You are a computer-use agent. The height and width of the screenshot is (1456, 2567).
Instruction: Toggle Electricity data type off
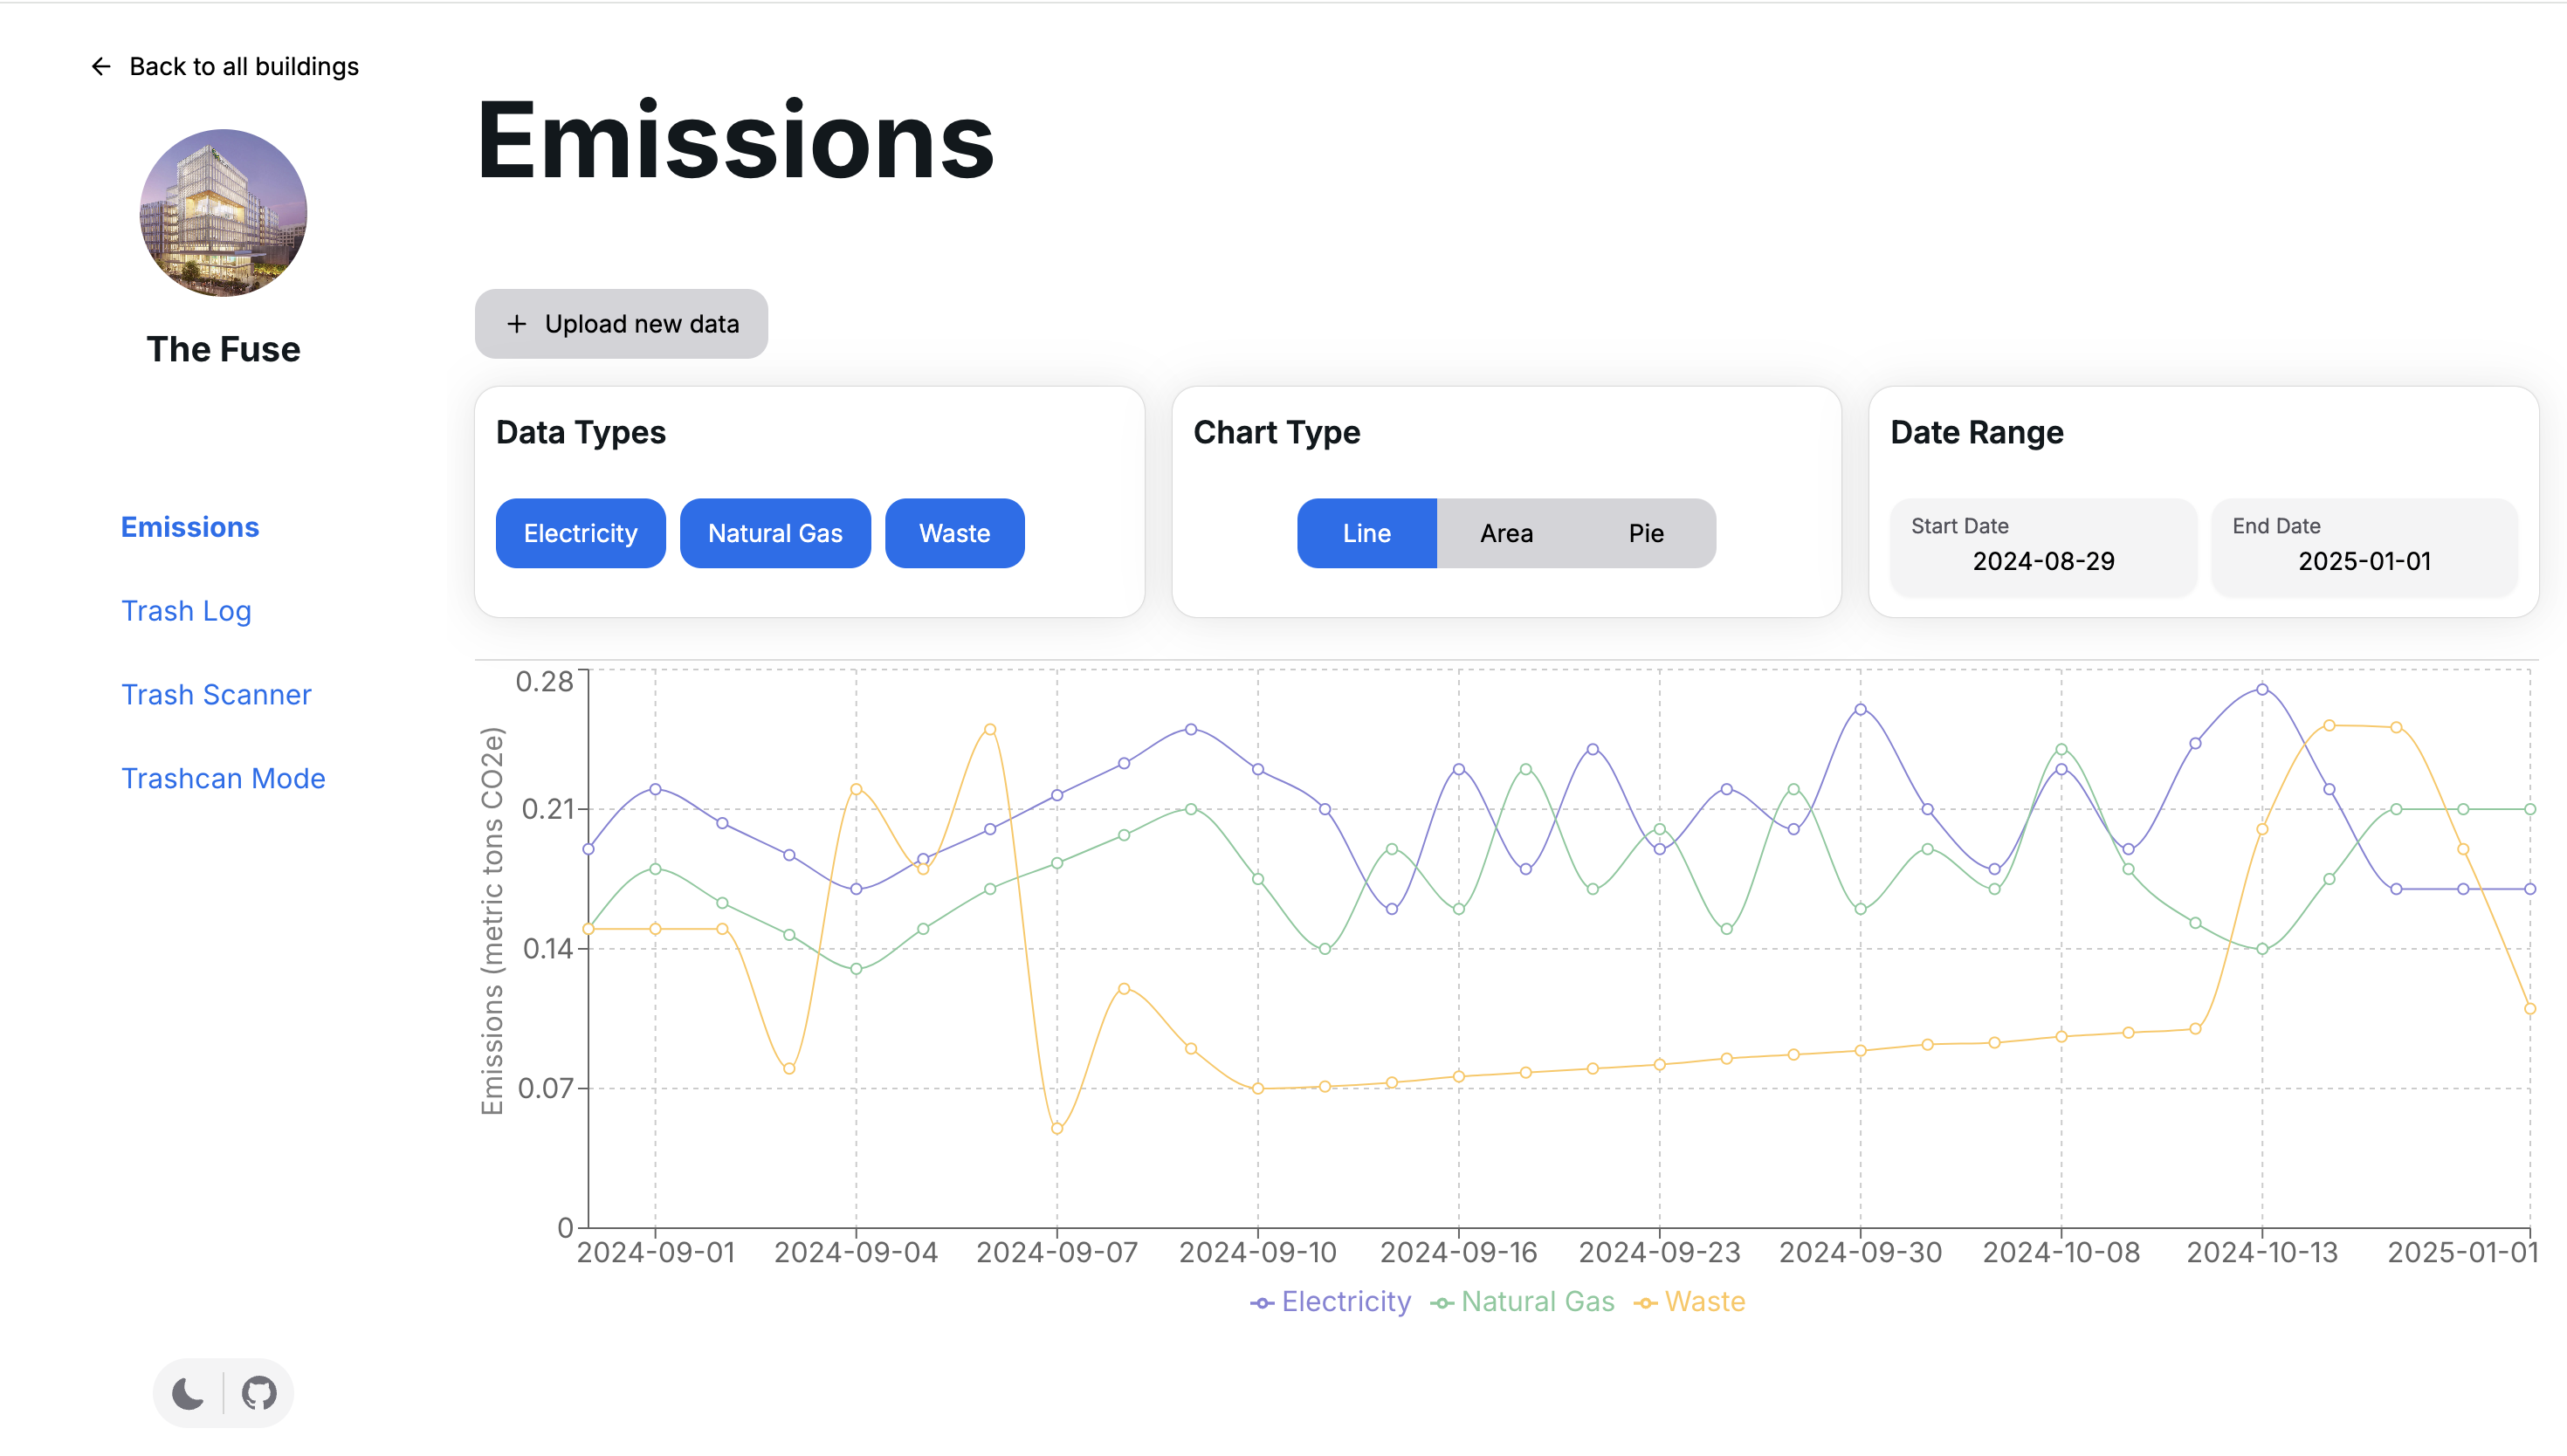pos(580,533)
